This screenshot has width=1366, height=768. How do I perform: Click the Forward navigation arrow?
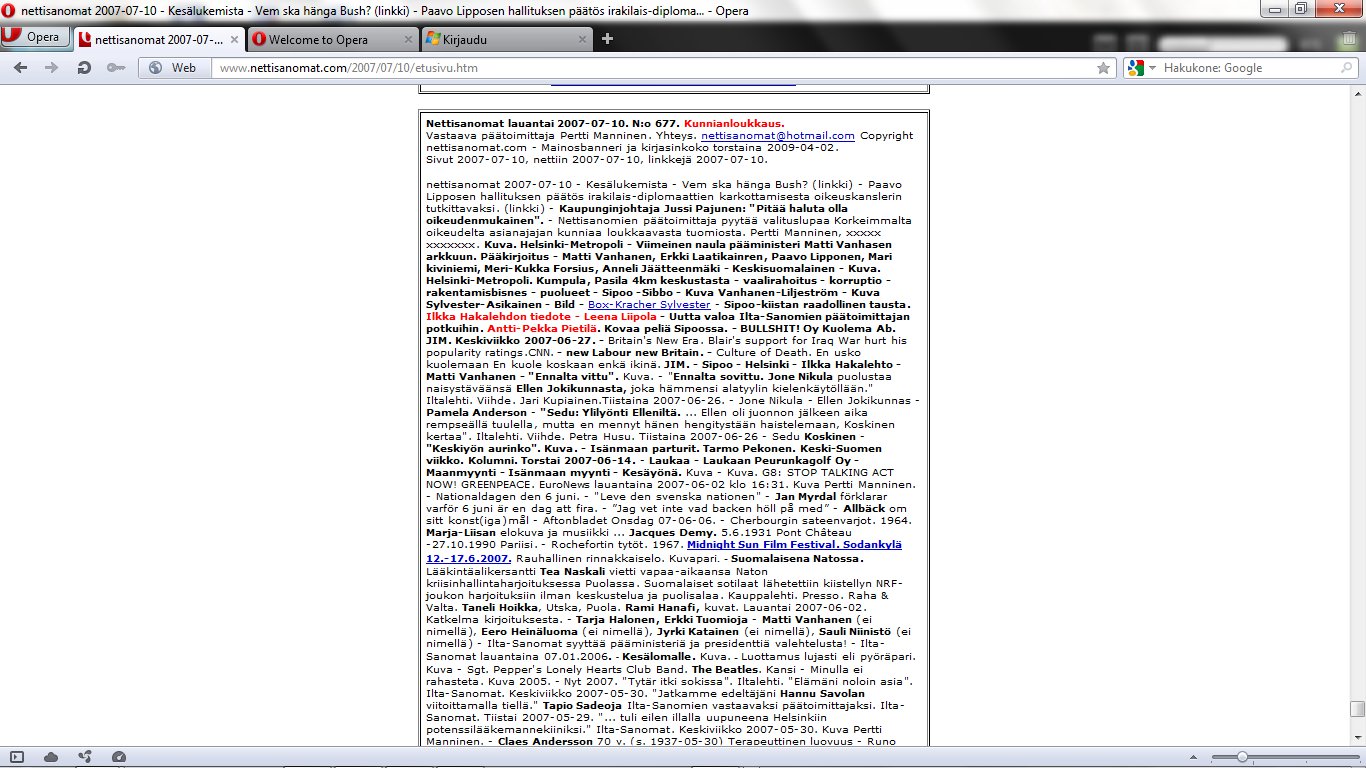(51, 68)
